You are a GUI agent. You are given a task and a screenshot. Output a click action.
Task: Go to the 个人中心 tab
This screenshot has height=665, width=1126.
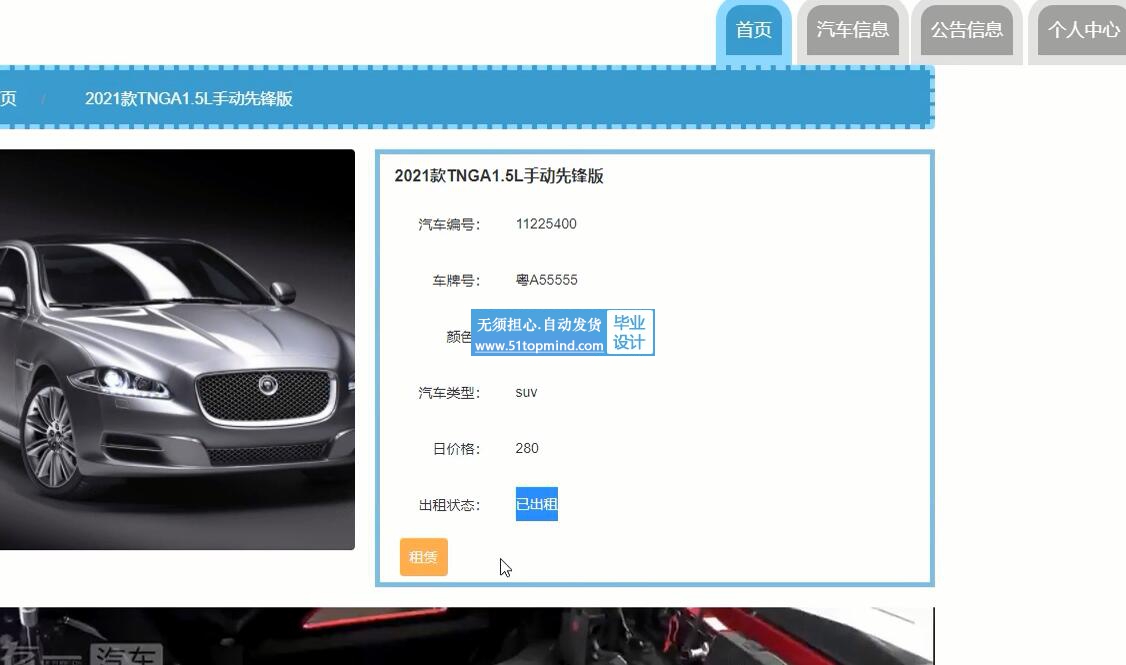pyautogui.click(x=1081, y=30)
